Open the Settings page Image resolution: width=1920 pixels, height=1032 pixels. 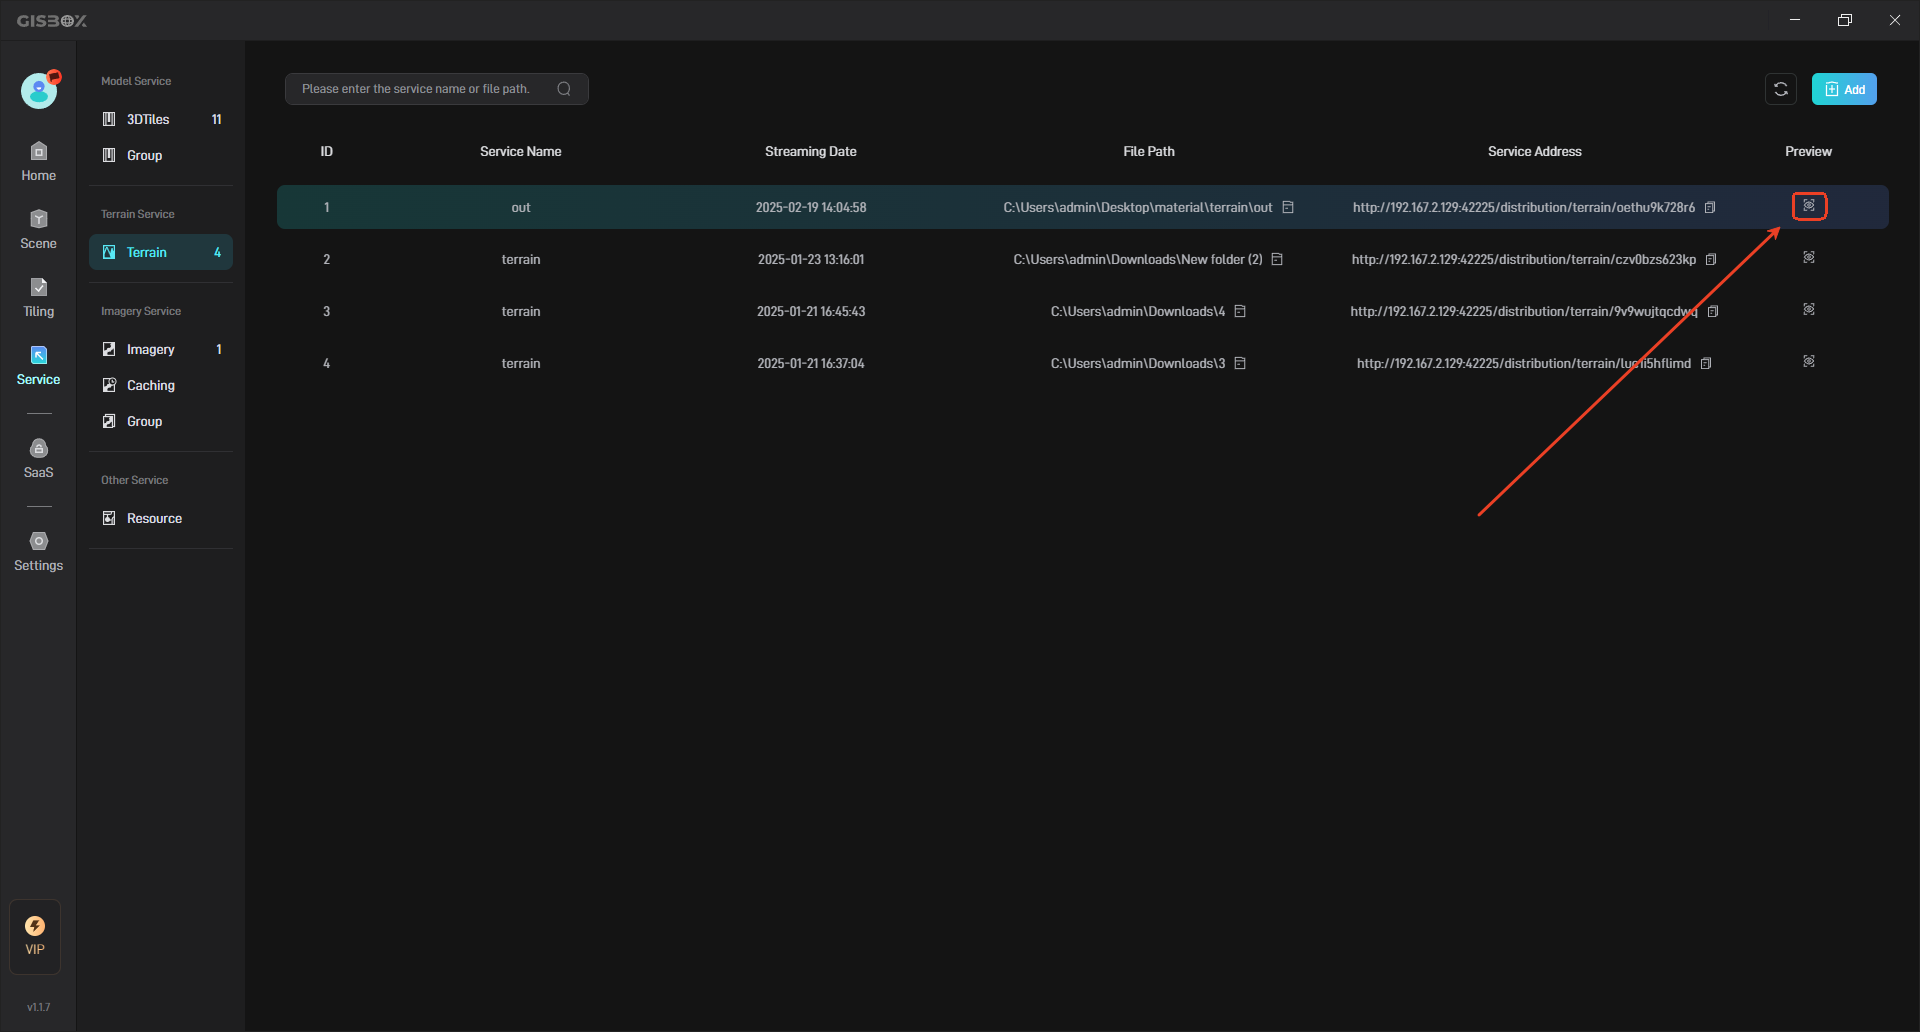39,551
